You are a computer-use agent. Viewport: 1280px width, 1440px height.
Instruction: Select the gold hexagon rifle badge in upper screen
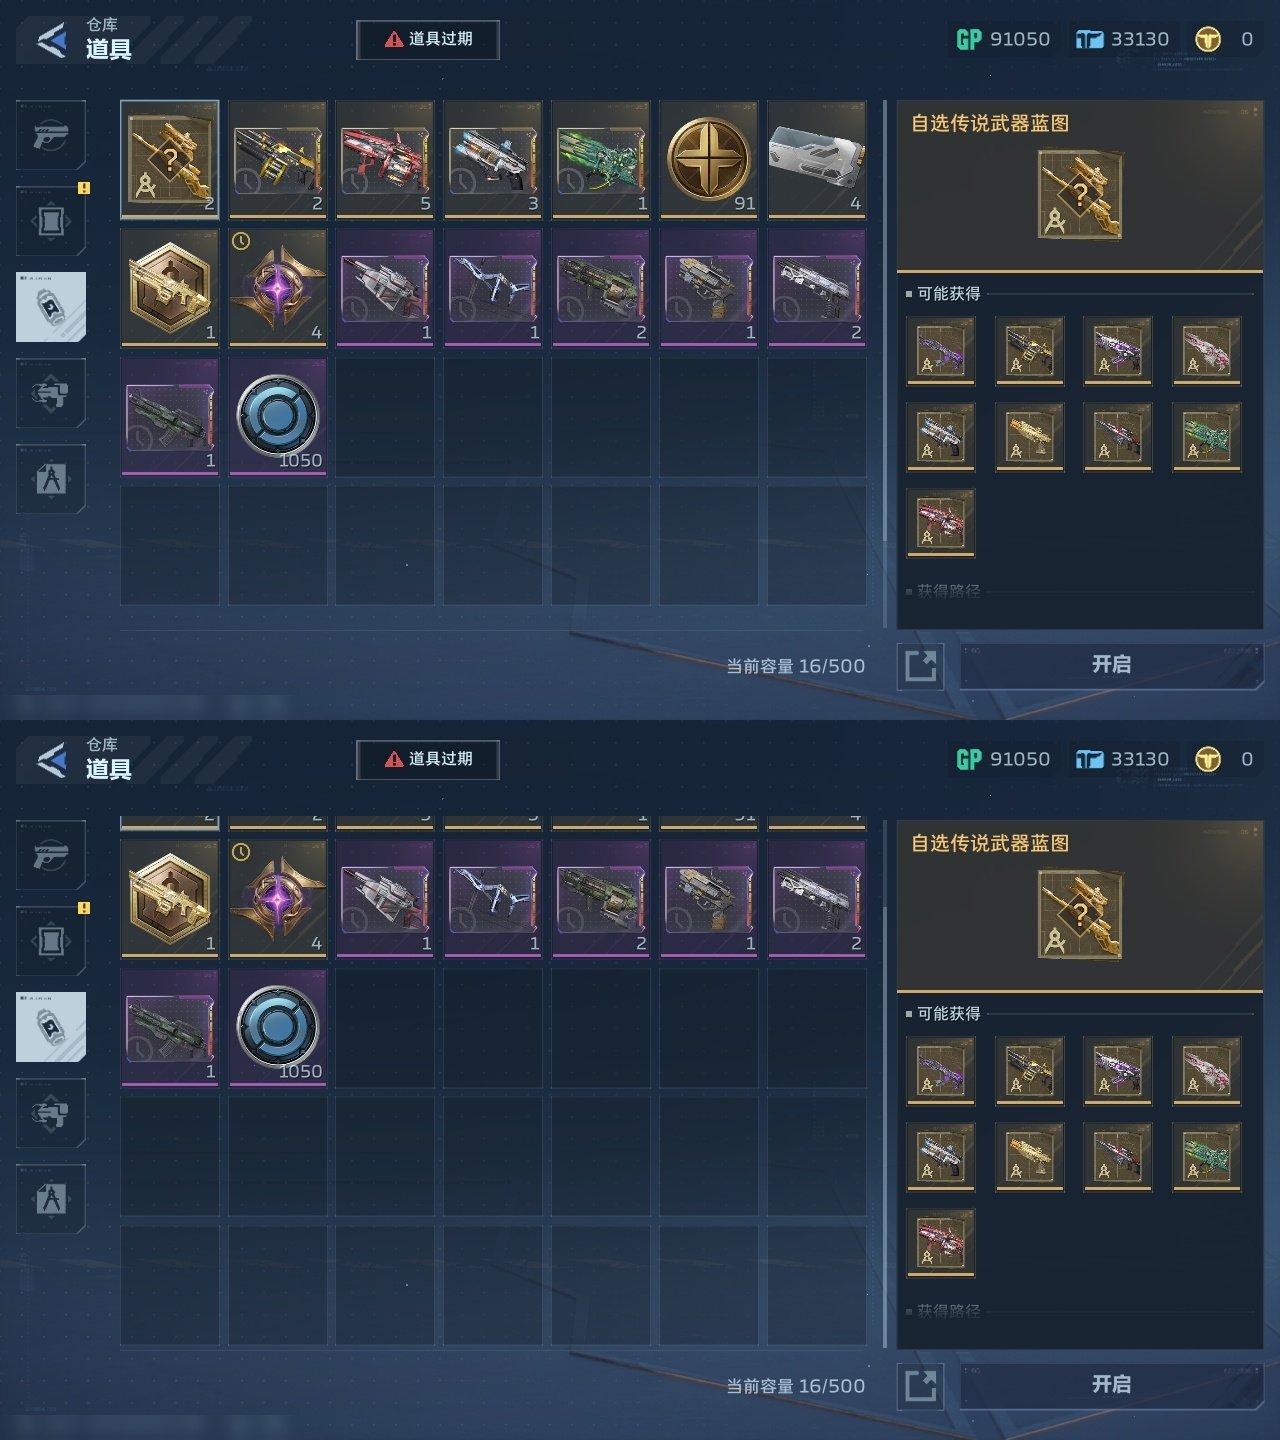click(170, 287)
